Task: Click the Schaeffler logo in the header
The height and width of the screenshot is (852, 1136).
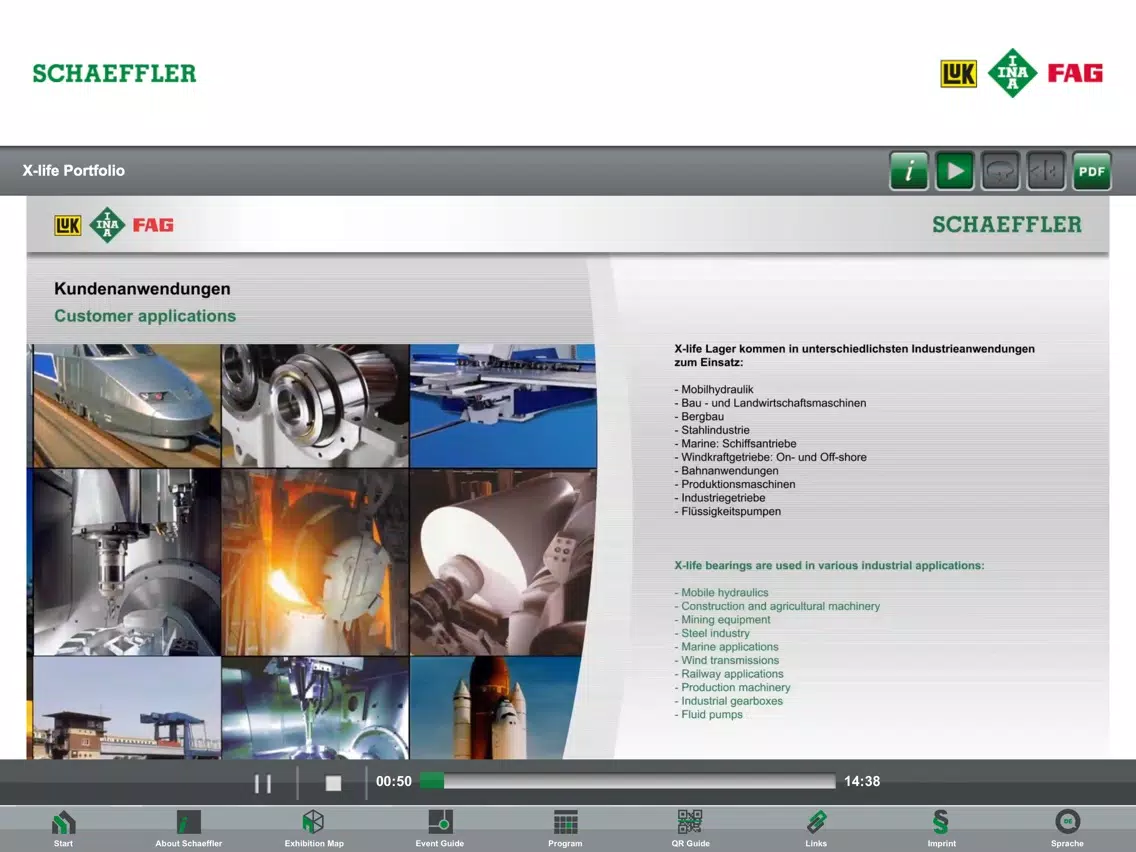Action: coord(114,73)
